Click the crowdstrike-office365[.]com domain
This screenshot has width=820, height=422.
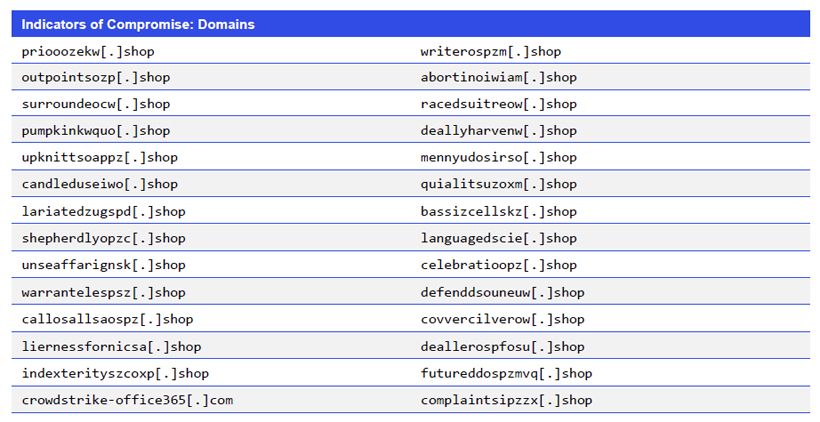coord(127,400)
